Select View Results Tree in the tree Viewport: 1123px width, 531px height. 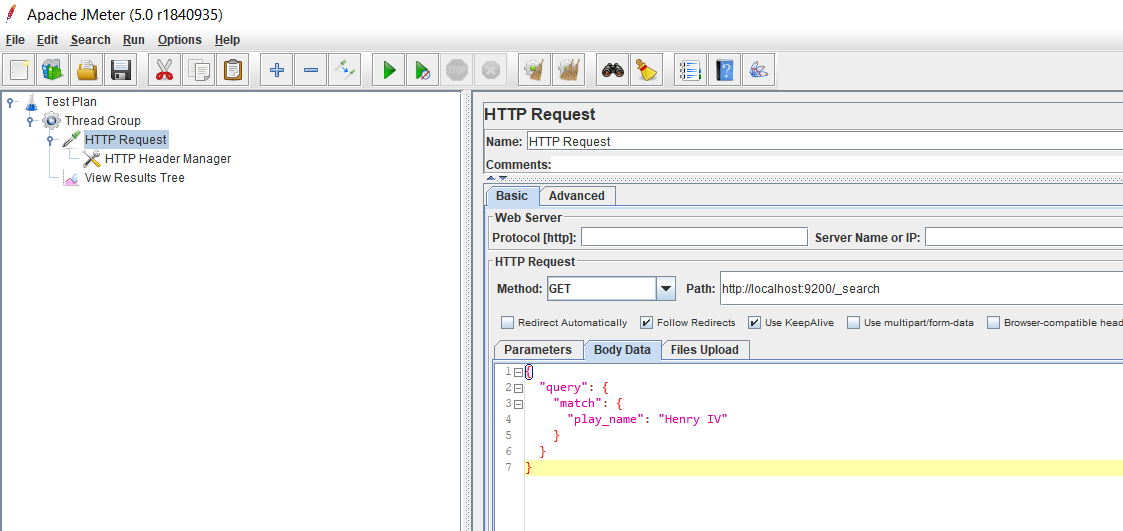pyautogui.click(x=135, y=178)
